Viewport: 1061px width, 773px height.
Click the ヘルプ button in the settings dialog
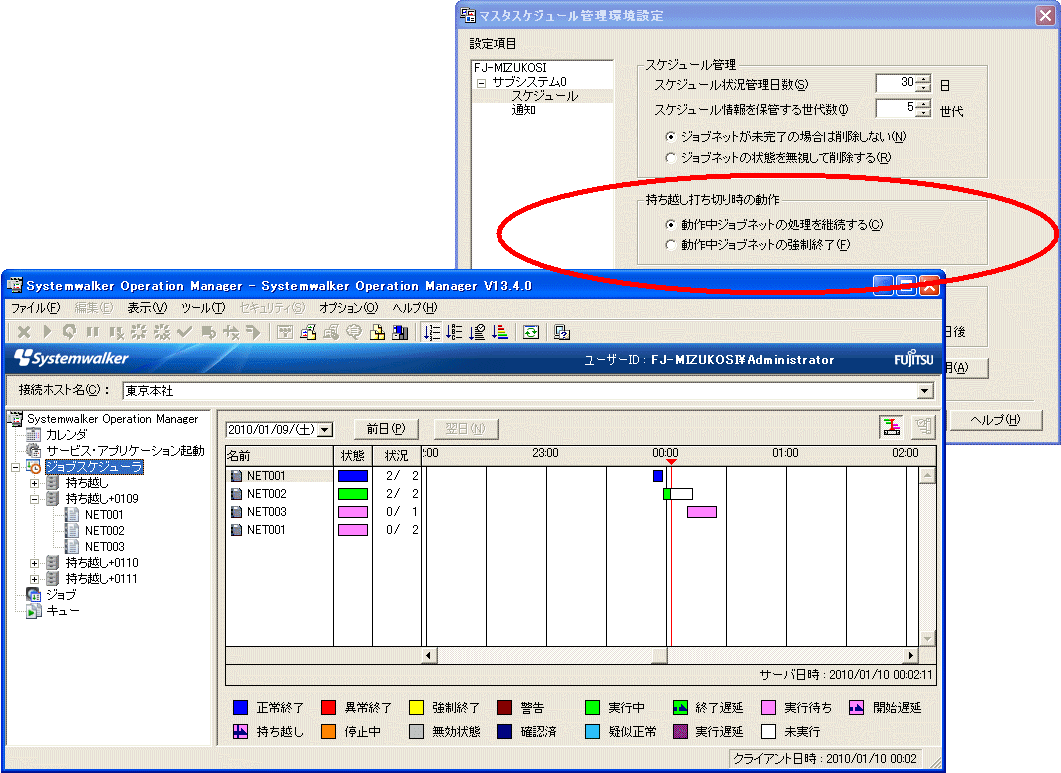click(x=995, y=420)
